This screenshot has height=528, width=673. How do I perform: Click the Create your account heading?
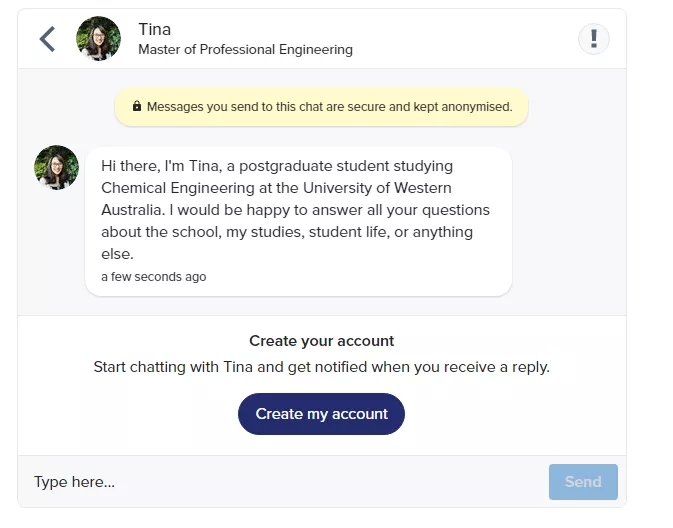(x=321, y=341)
